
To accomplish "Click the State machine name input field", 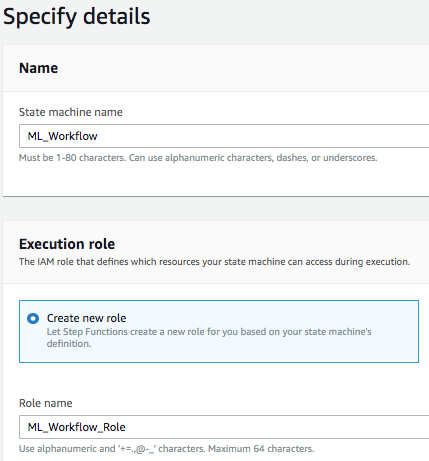I will (224, 136).
